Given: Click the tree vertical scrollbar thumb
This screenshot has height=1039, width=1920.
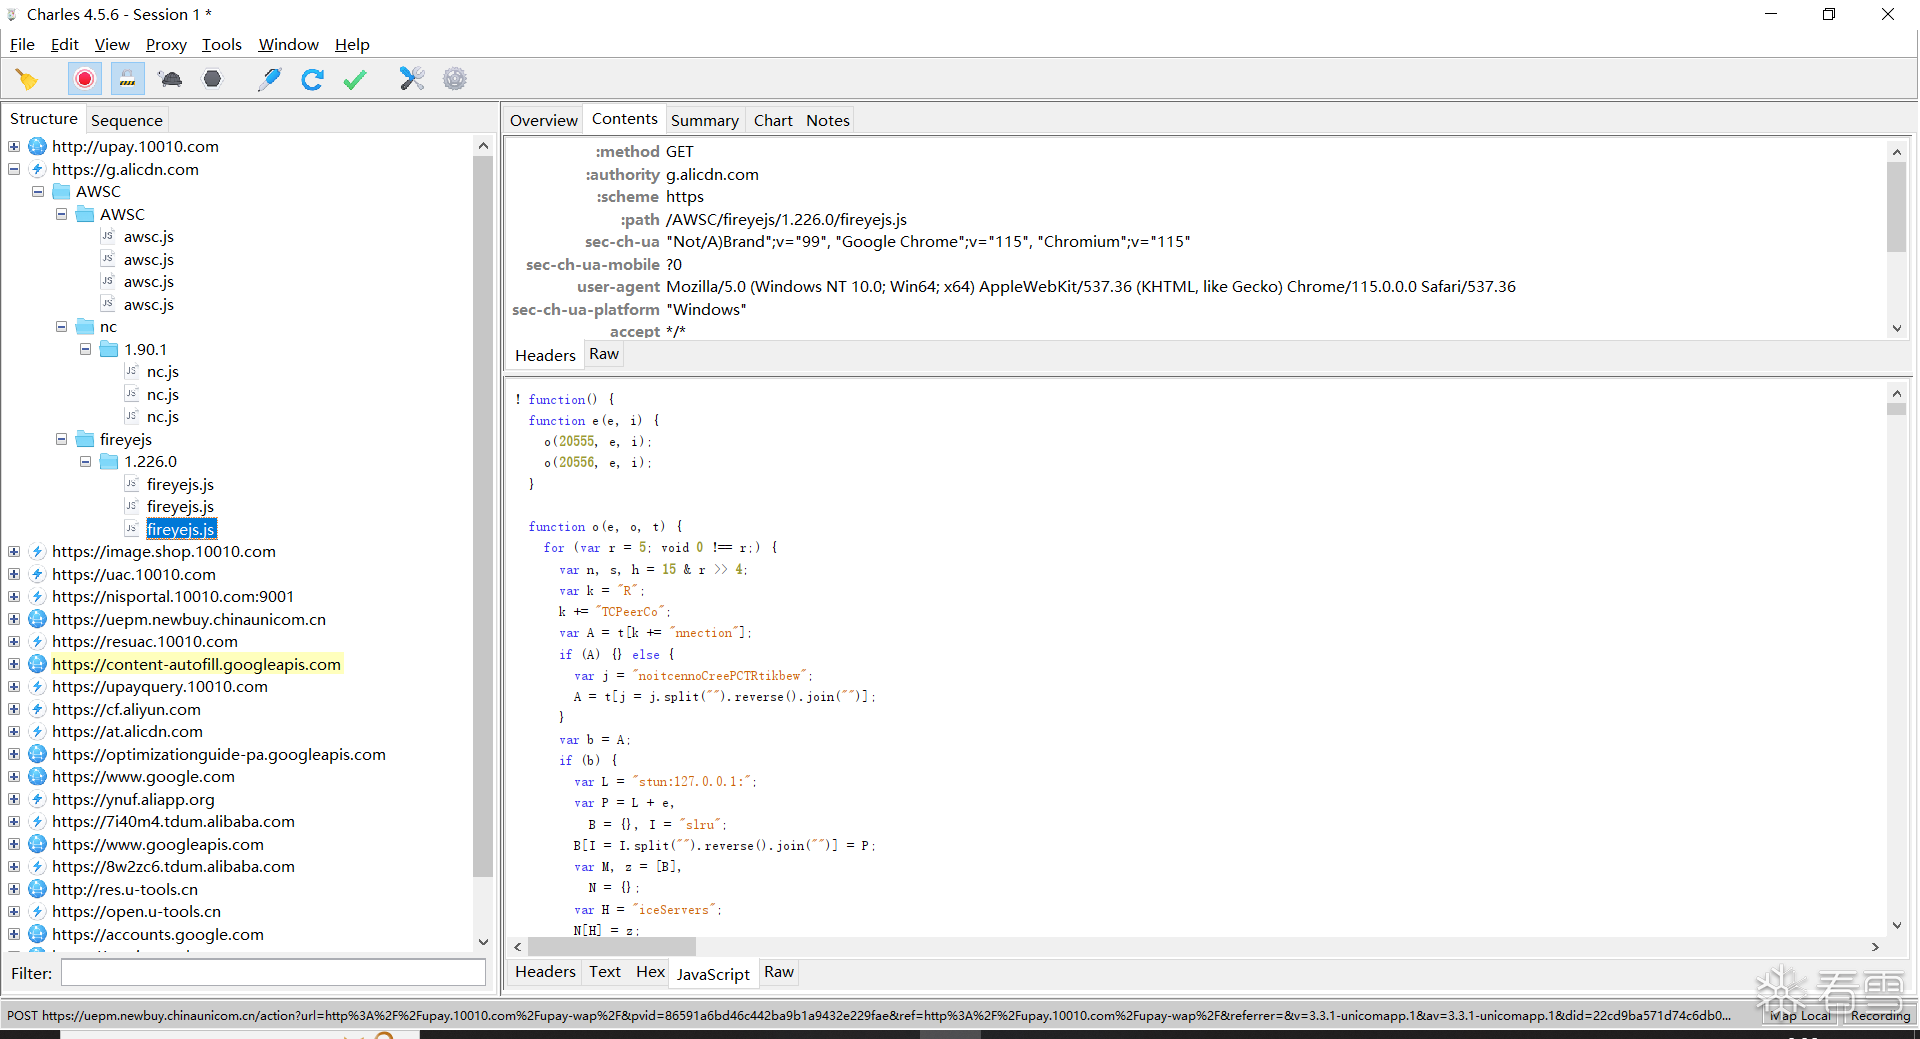Looking at the screenshot, I should click(482, 515).
